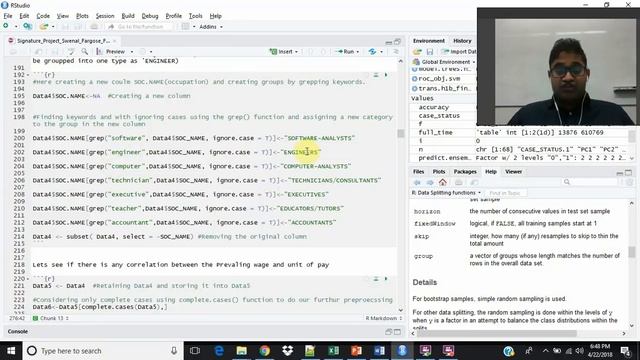Click the Create Project icon

tap(27, 27)
